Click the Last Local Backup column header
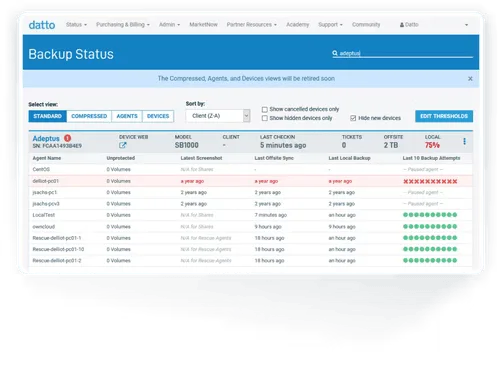The height and width of the screenshot is (367, 502). tap(349, 158)
